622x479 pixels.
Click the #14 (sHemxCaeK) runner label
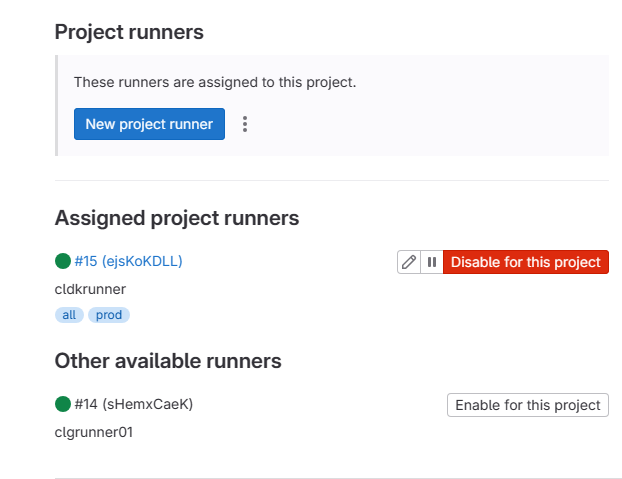pyautogui.click(x=133, y=405)
